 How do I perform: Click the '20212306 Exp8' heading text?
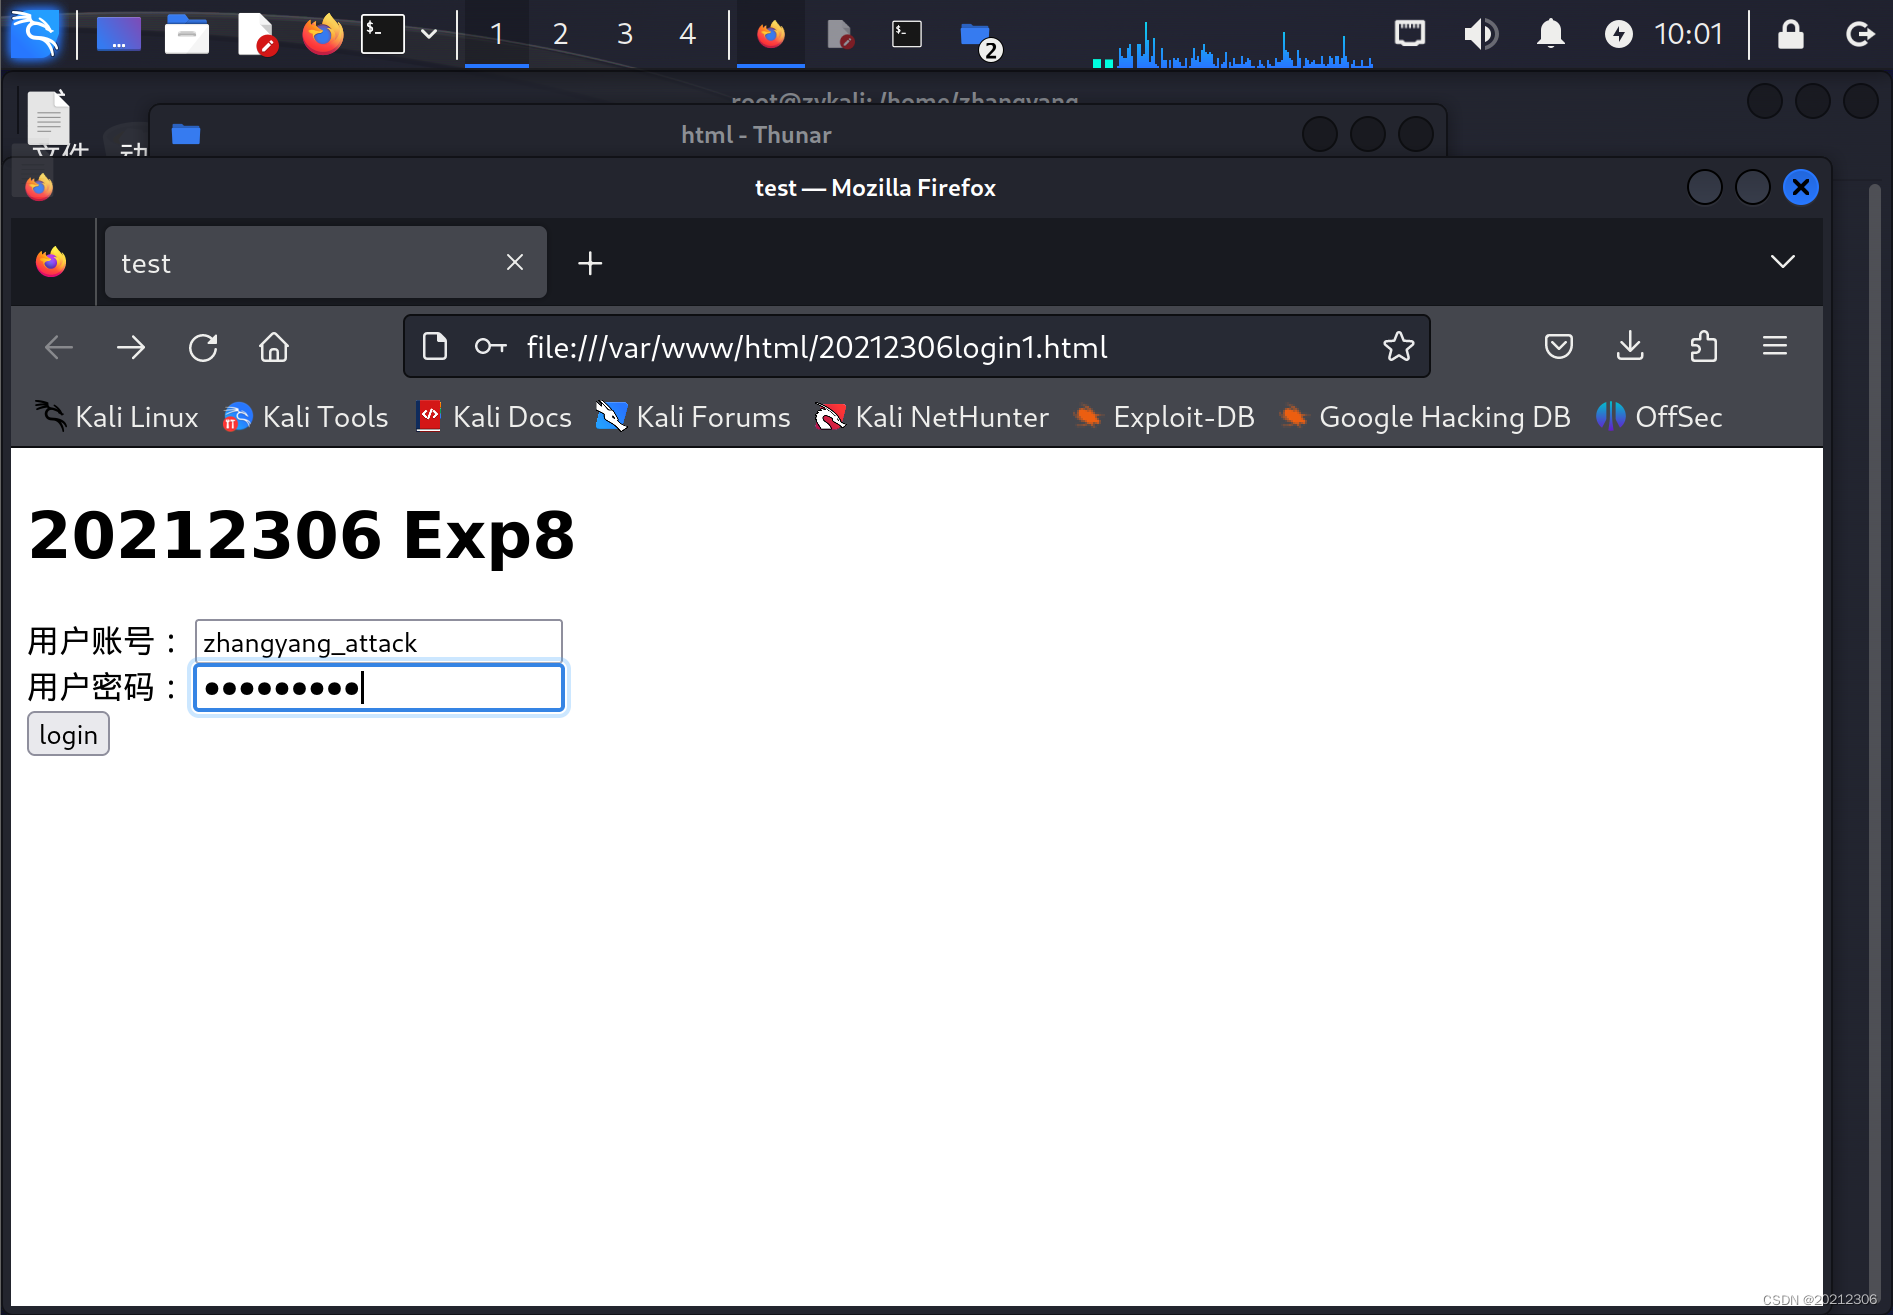click(302, 535)
